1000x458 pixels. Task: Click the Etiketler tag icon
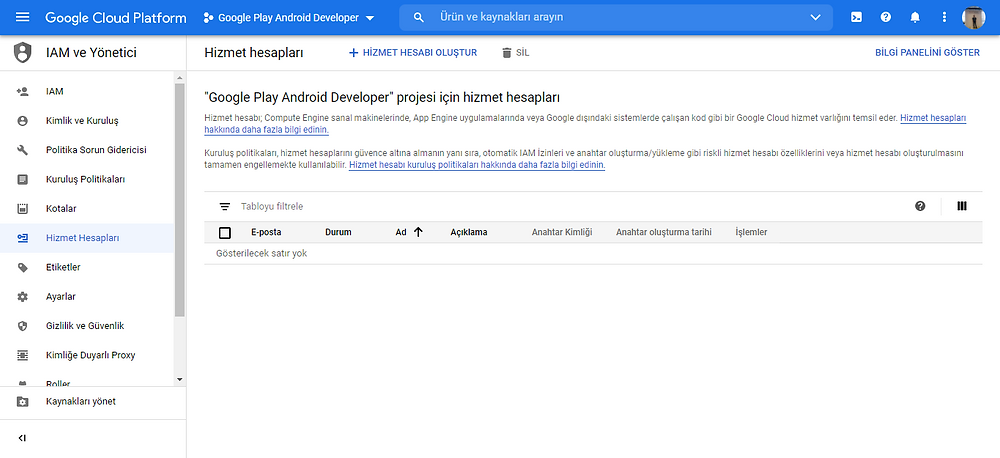[22, 267]
